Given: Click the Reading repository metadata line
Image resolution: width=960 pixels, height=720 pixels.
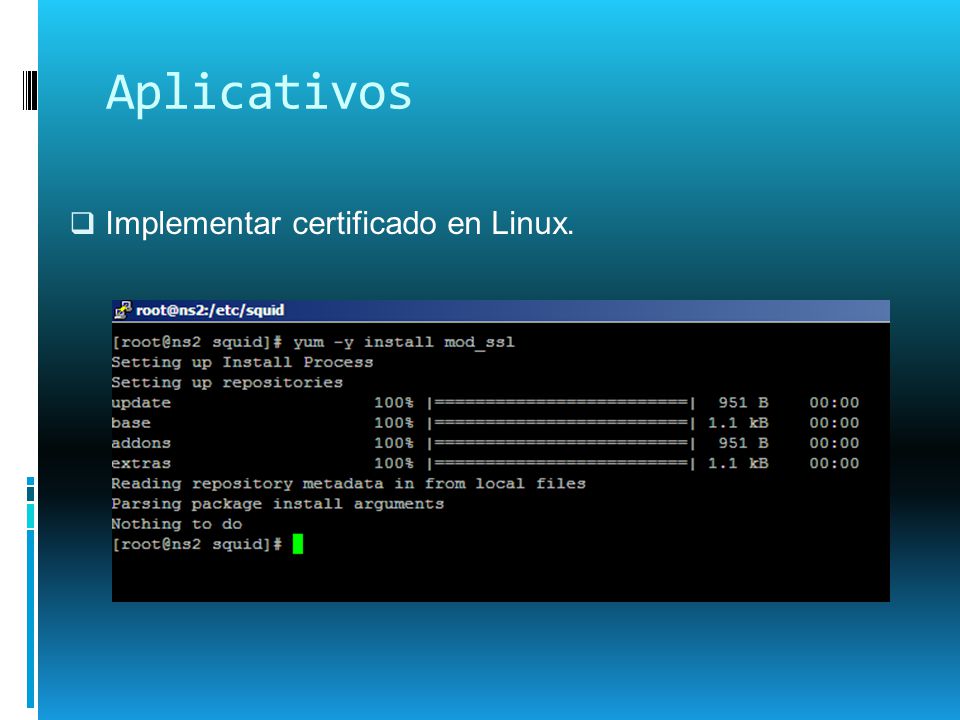Looking at the screenshot, I should [348, 484].
